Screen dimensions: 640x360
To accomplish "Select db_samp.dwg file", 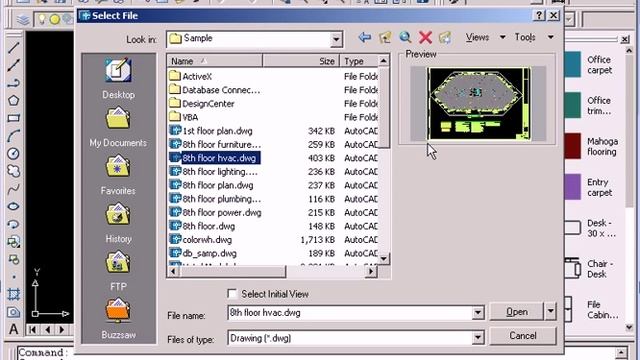I will pyautogui.click(x=203, y=253).
